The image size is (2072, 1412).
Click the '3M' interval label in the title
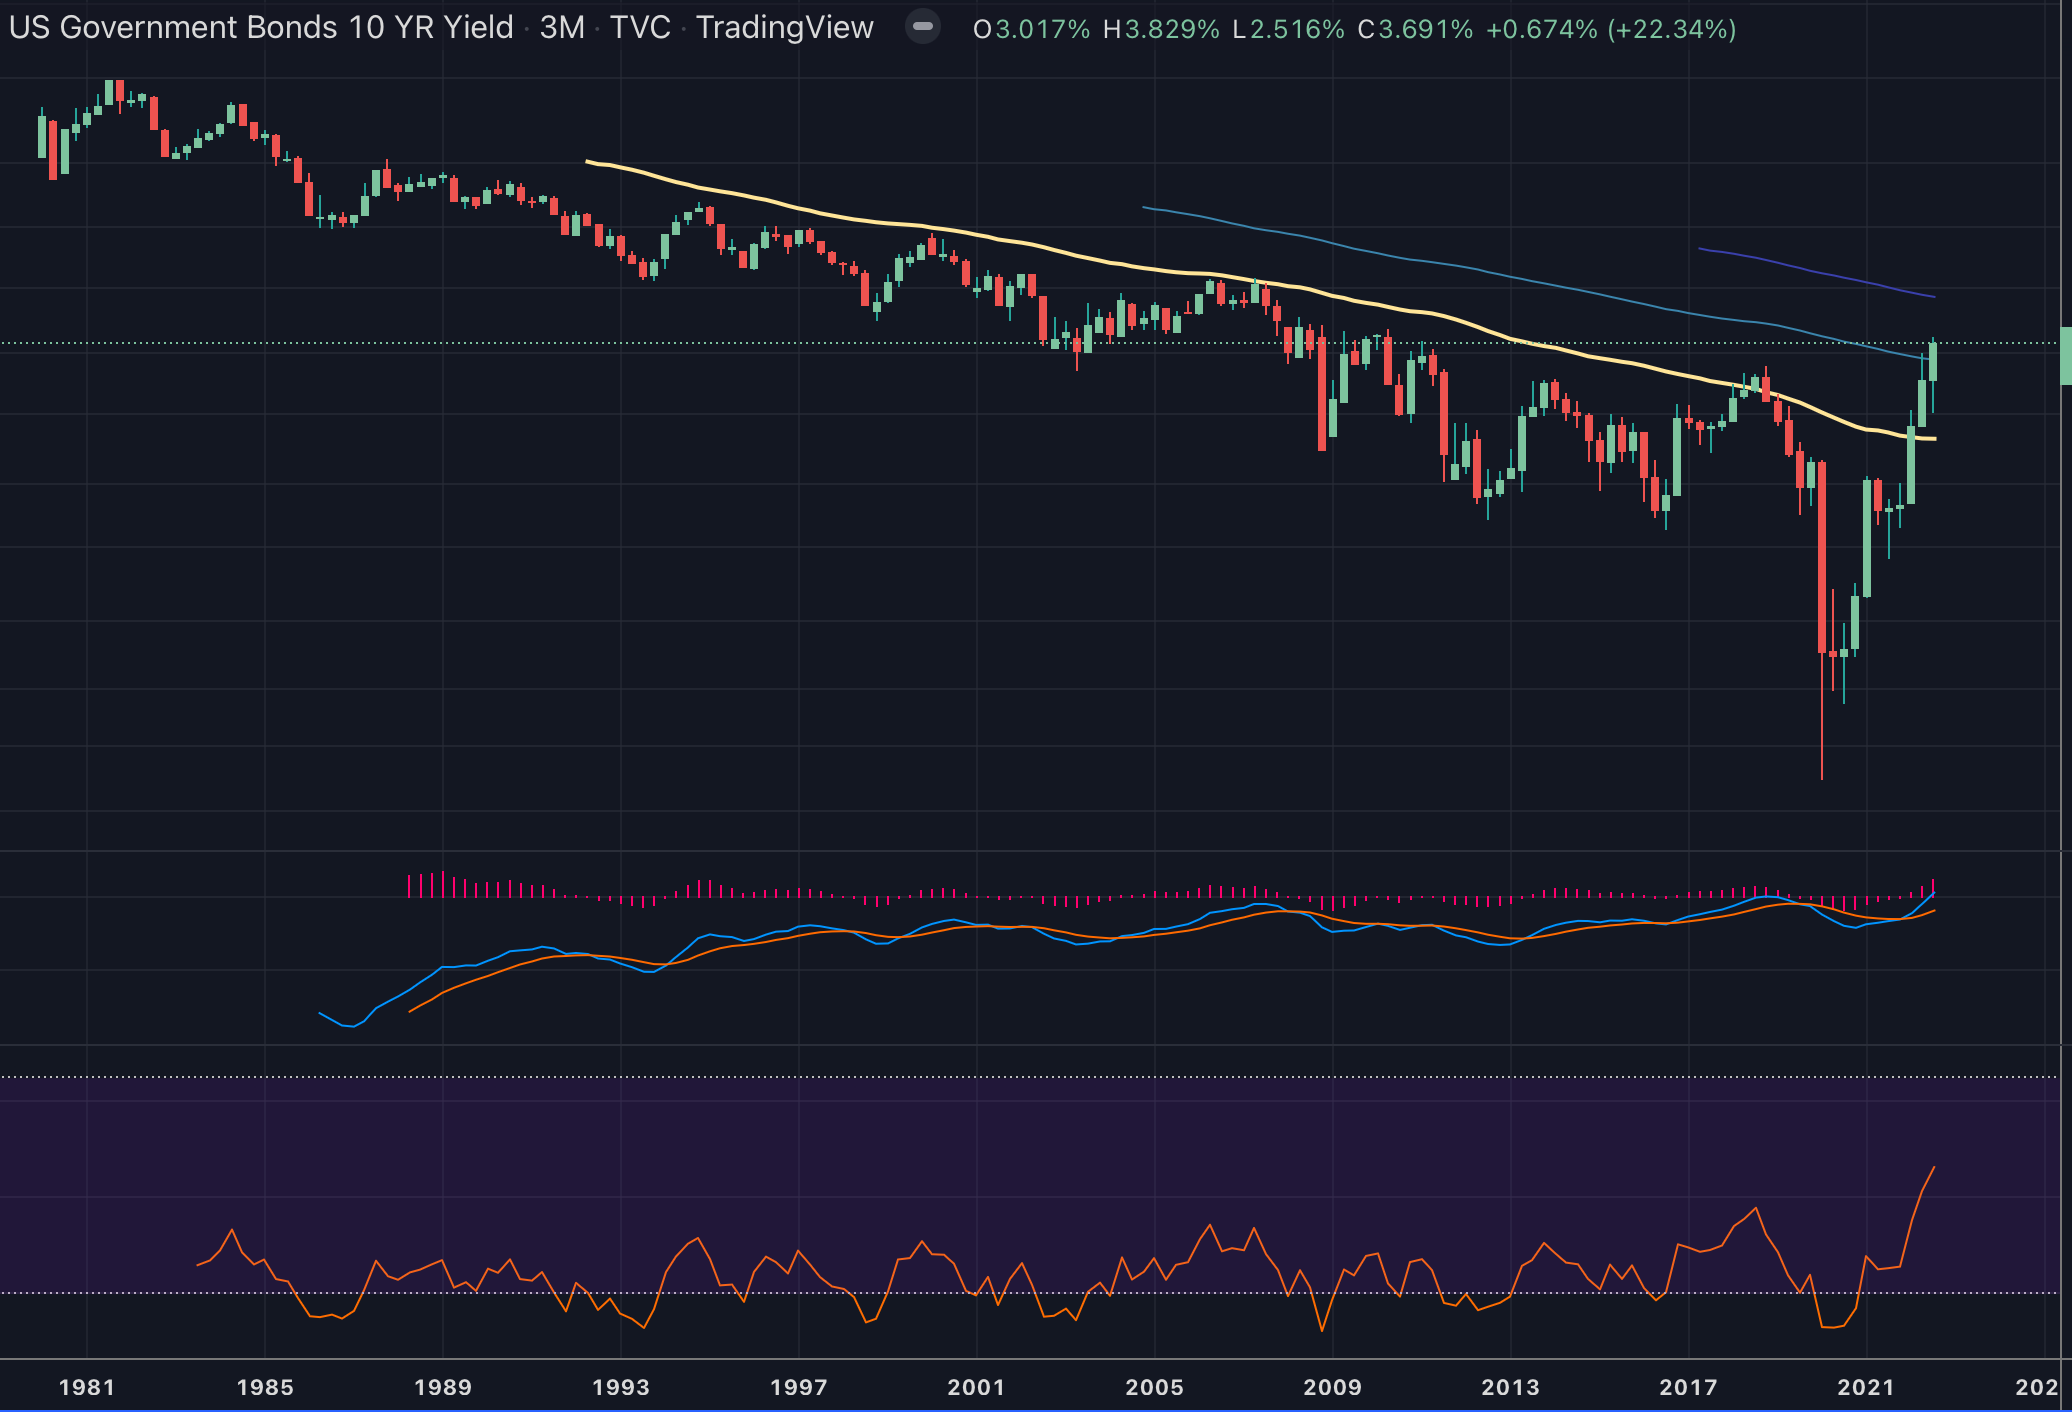pos(562,28)
